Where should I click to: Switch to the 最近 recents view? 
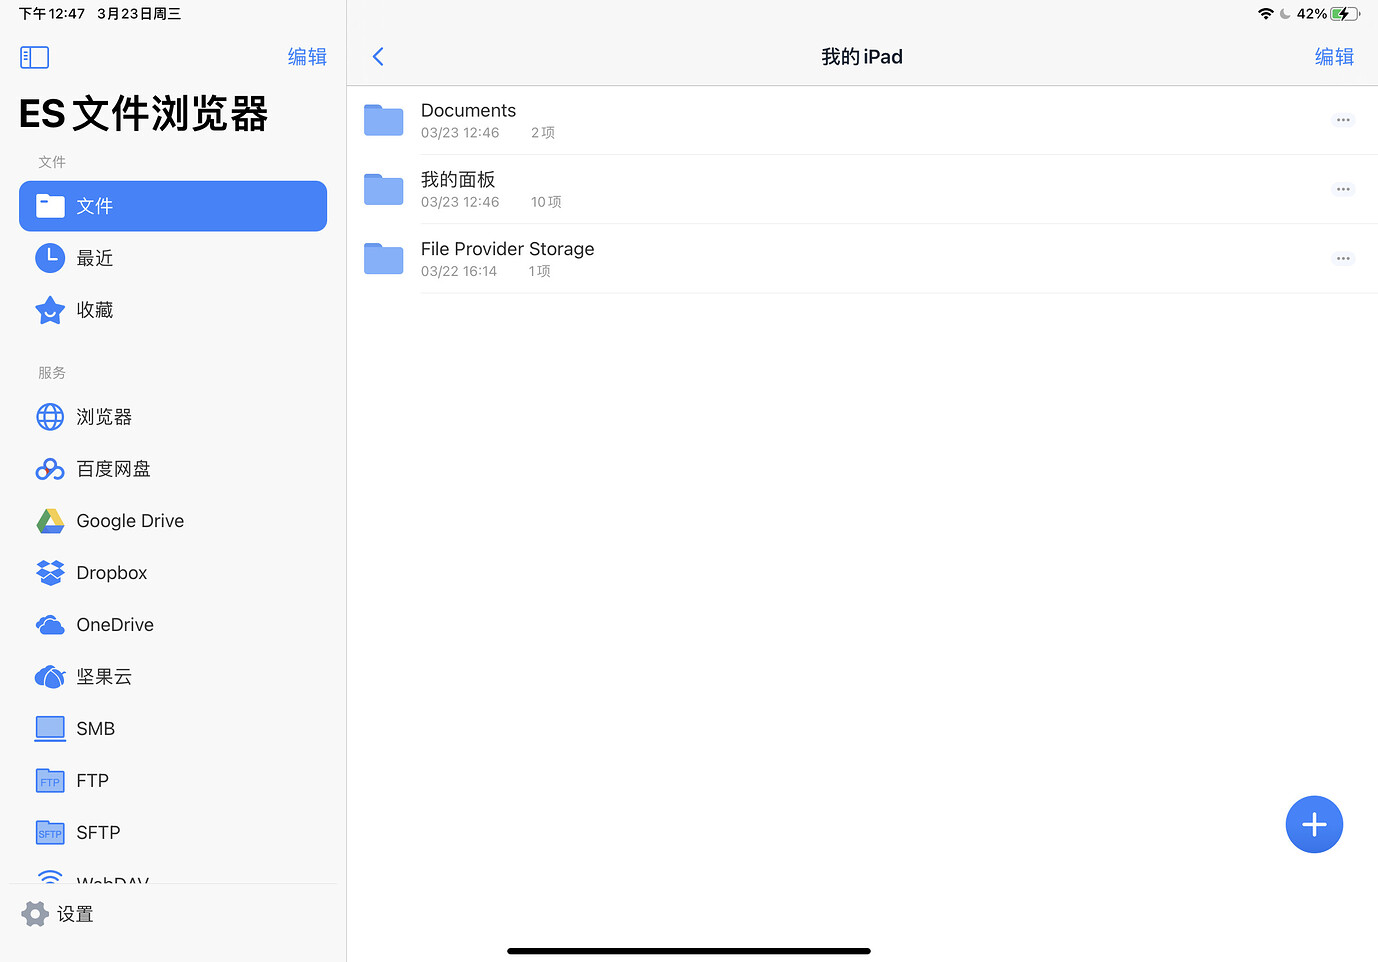coord(95,258)
